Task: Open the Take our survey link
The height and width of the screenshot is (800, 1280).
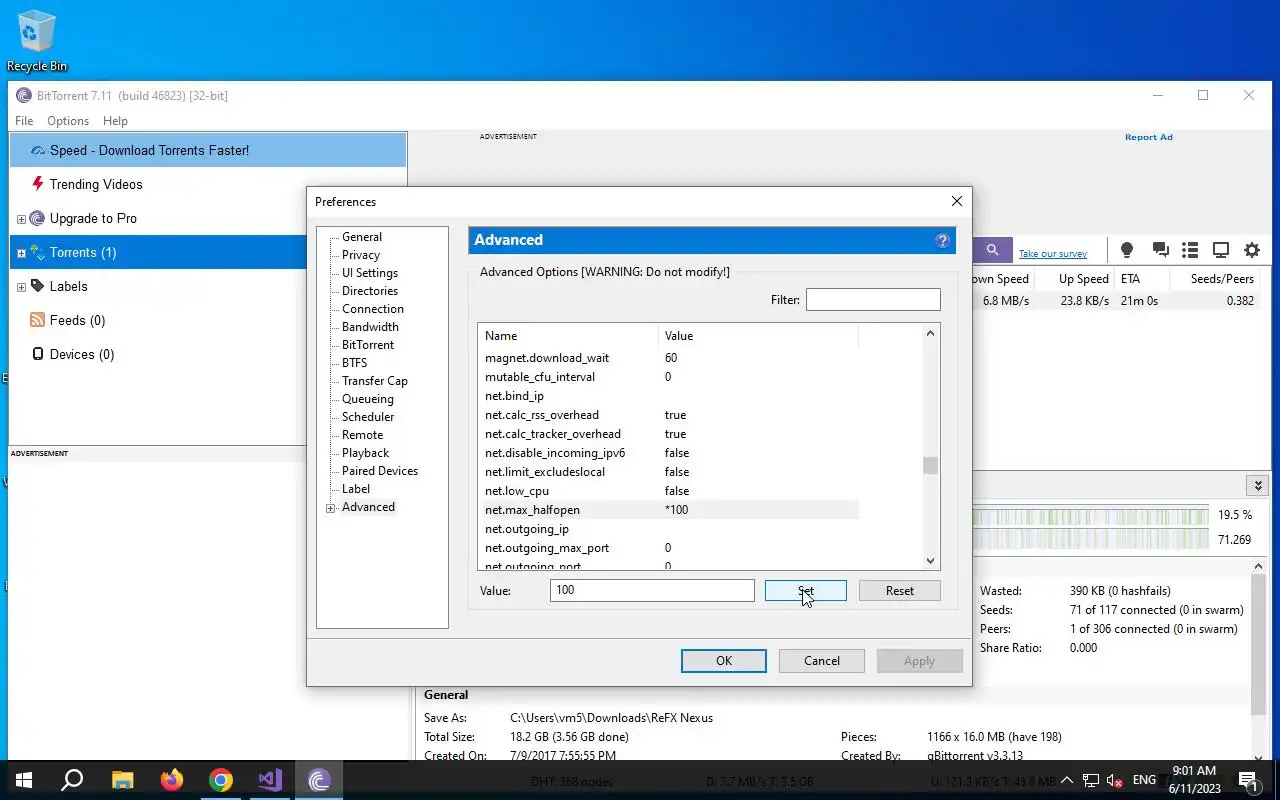Action: (x=1053, y=254)
